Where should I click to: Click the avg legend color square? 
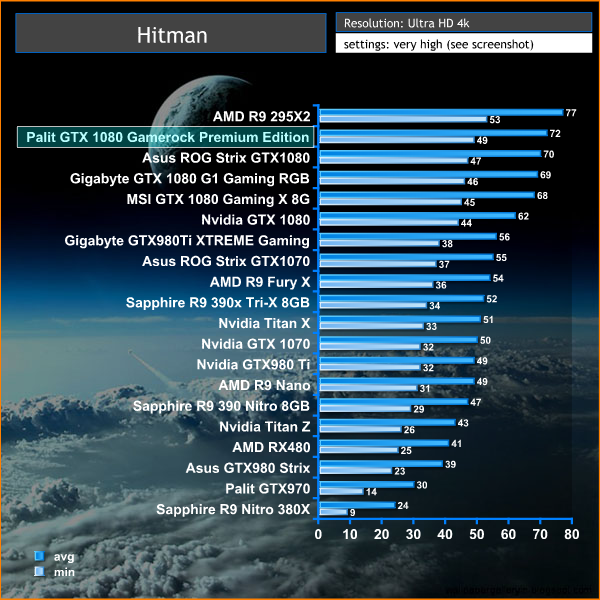(x=39, y=556)
